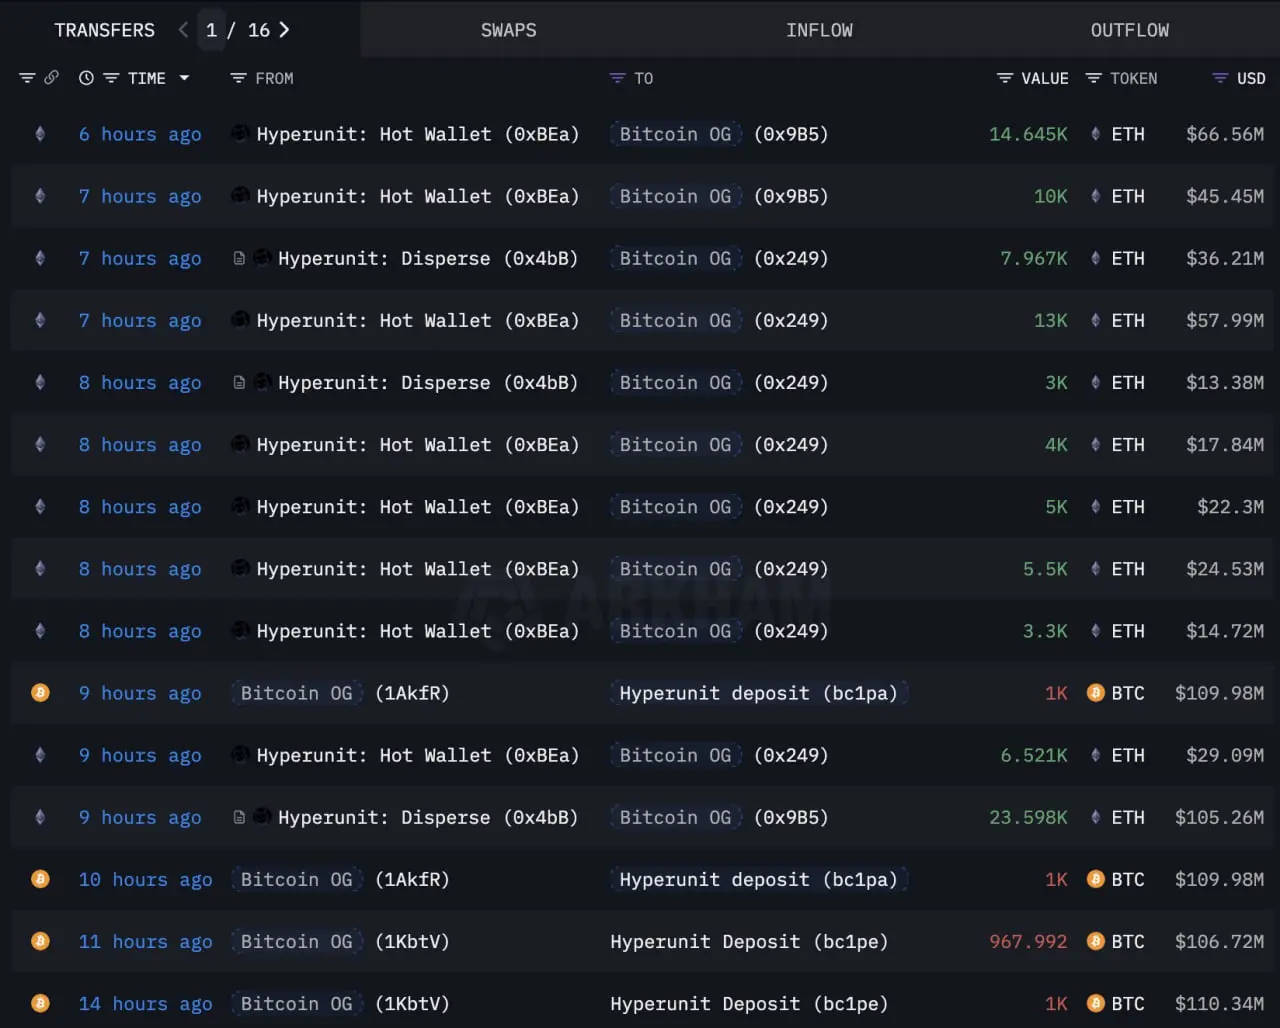This screenshot has height=1028, width=1280.
Task: Click ETH token icon in $22.3M row
Action: click(1095, 507)
